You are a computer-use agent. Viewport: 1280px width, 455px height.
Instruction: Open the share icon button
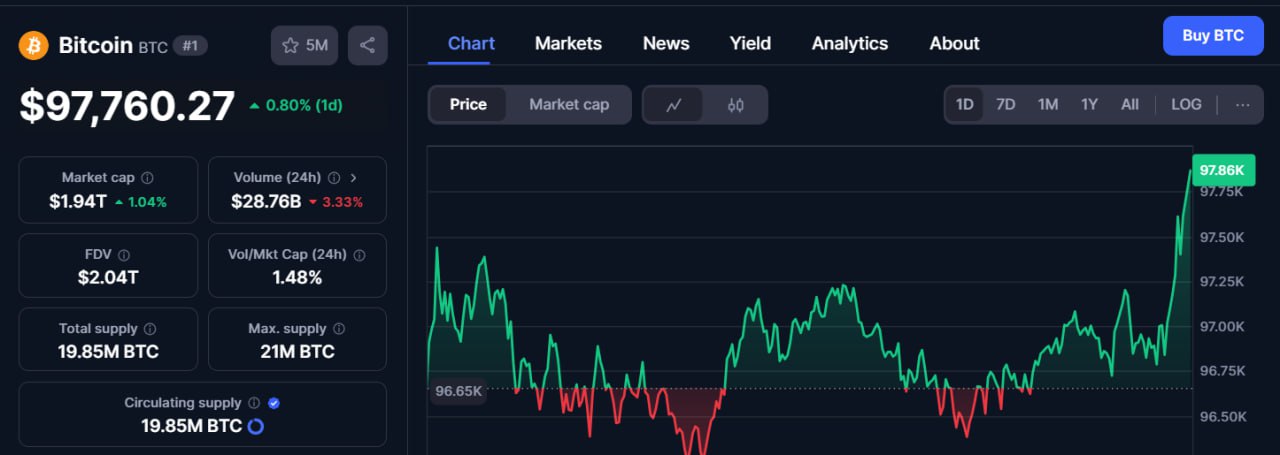click(367, 45)
